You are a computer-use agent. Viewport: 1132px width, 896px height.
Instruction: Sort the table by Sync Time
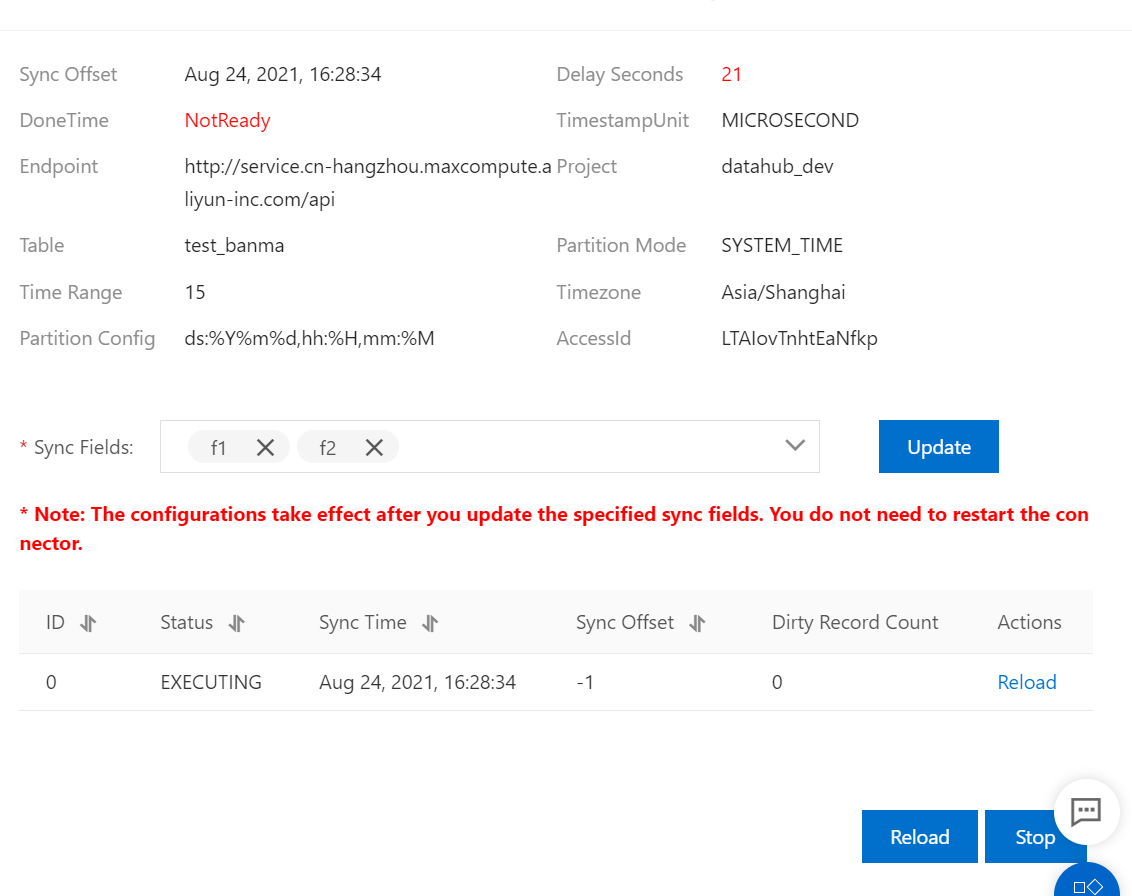click(430, 623)
